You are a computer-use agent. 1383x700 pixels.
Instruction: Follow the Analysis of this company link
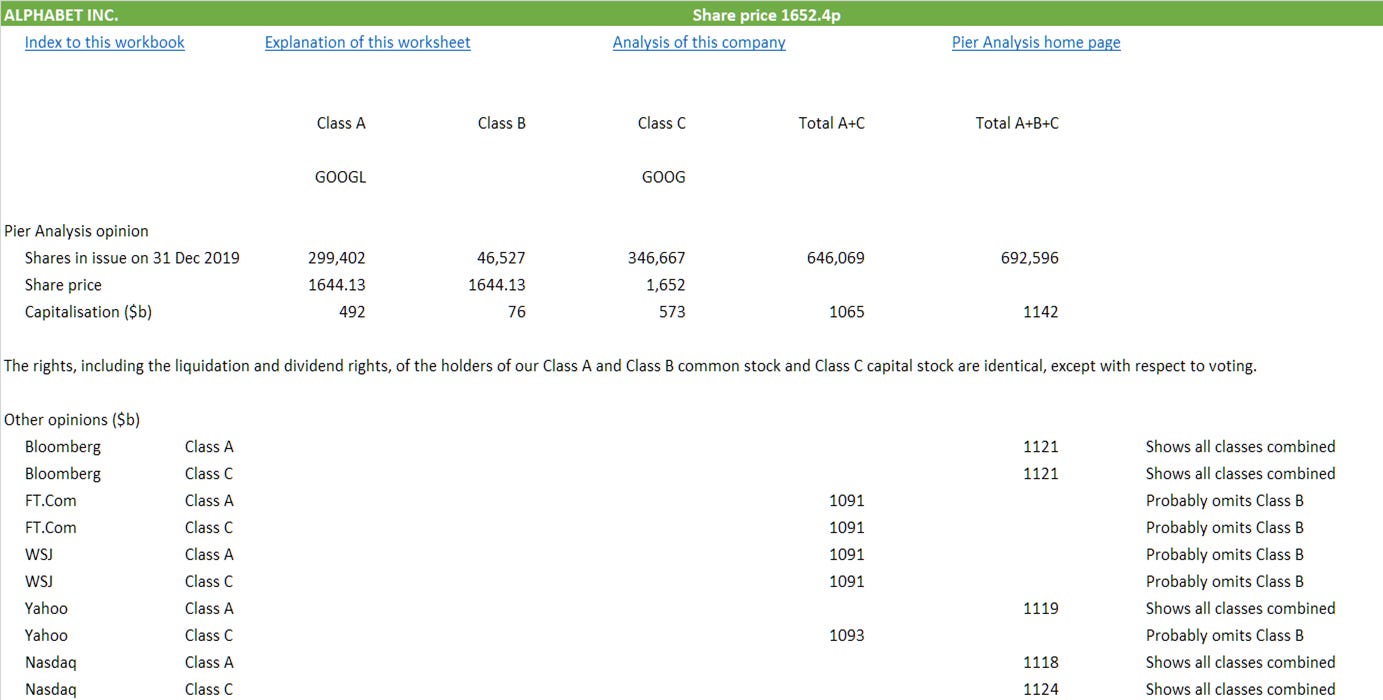tap(699, 42)
